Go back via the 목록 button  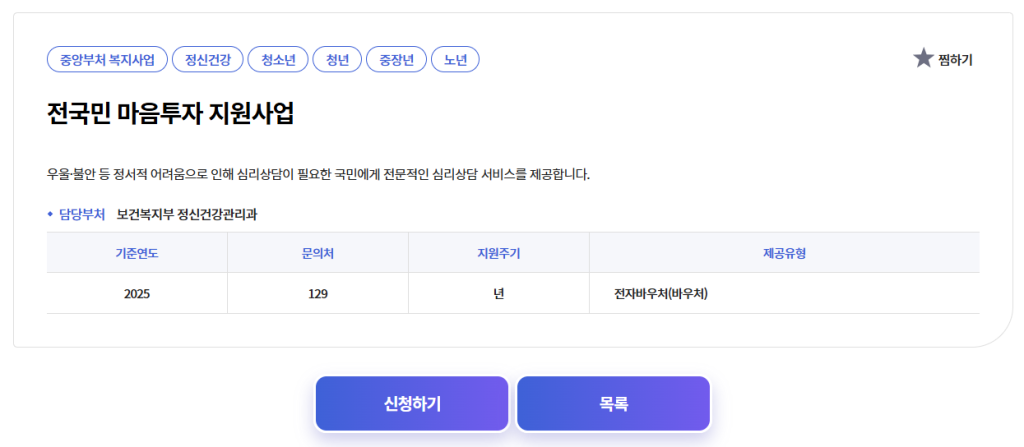click(613, 404)
